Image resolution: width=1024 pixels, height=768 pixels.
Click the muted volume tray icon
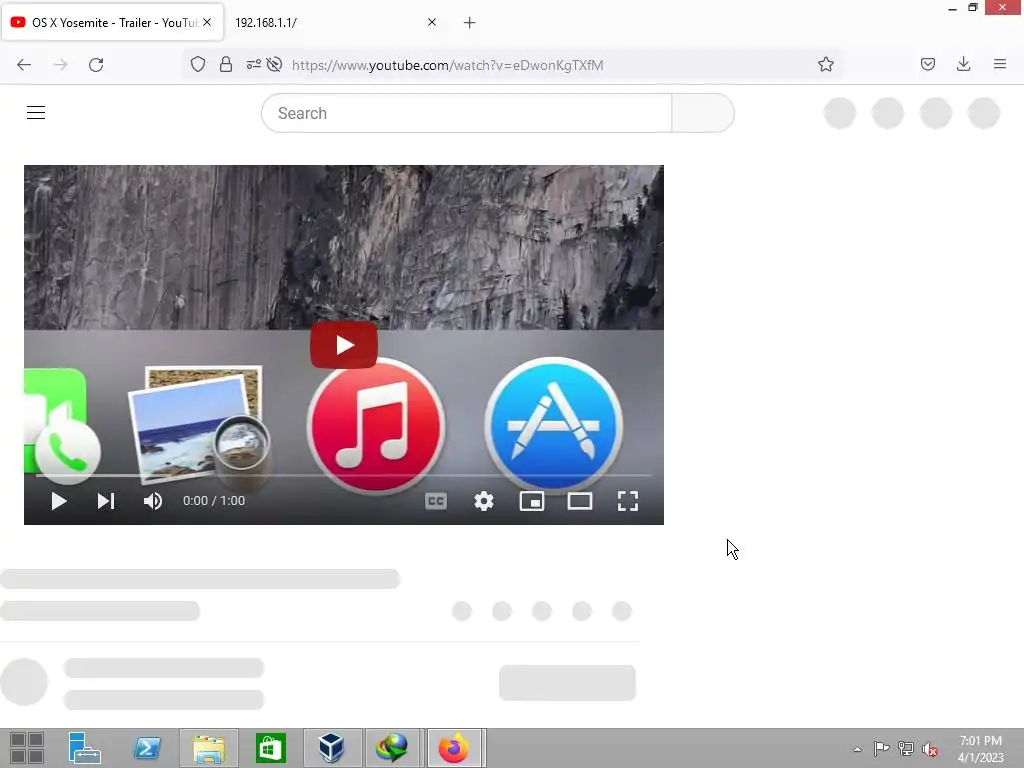point(930,749)
